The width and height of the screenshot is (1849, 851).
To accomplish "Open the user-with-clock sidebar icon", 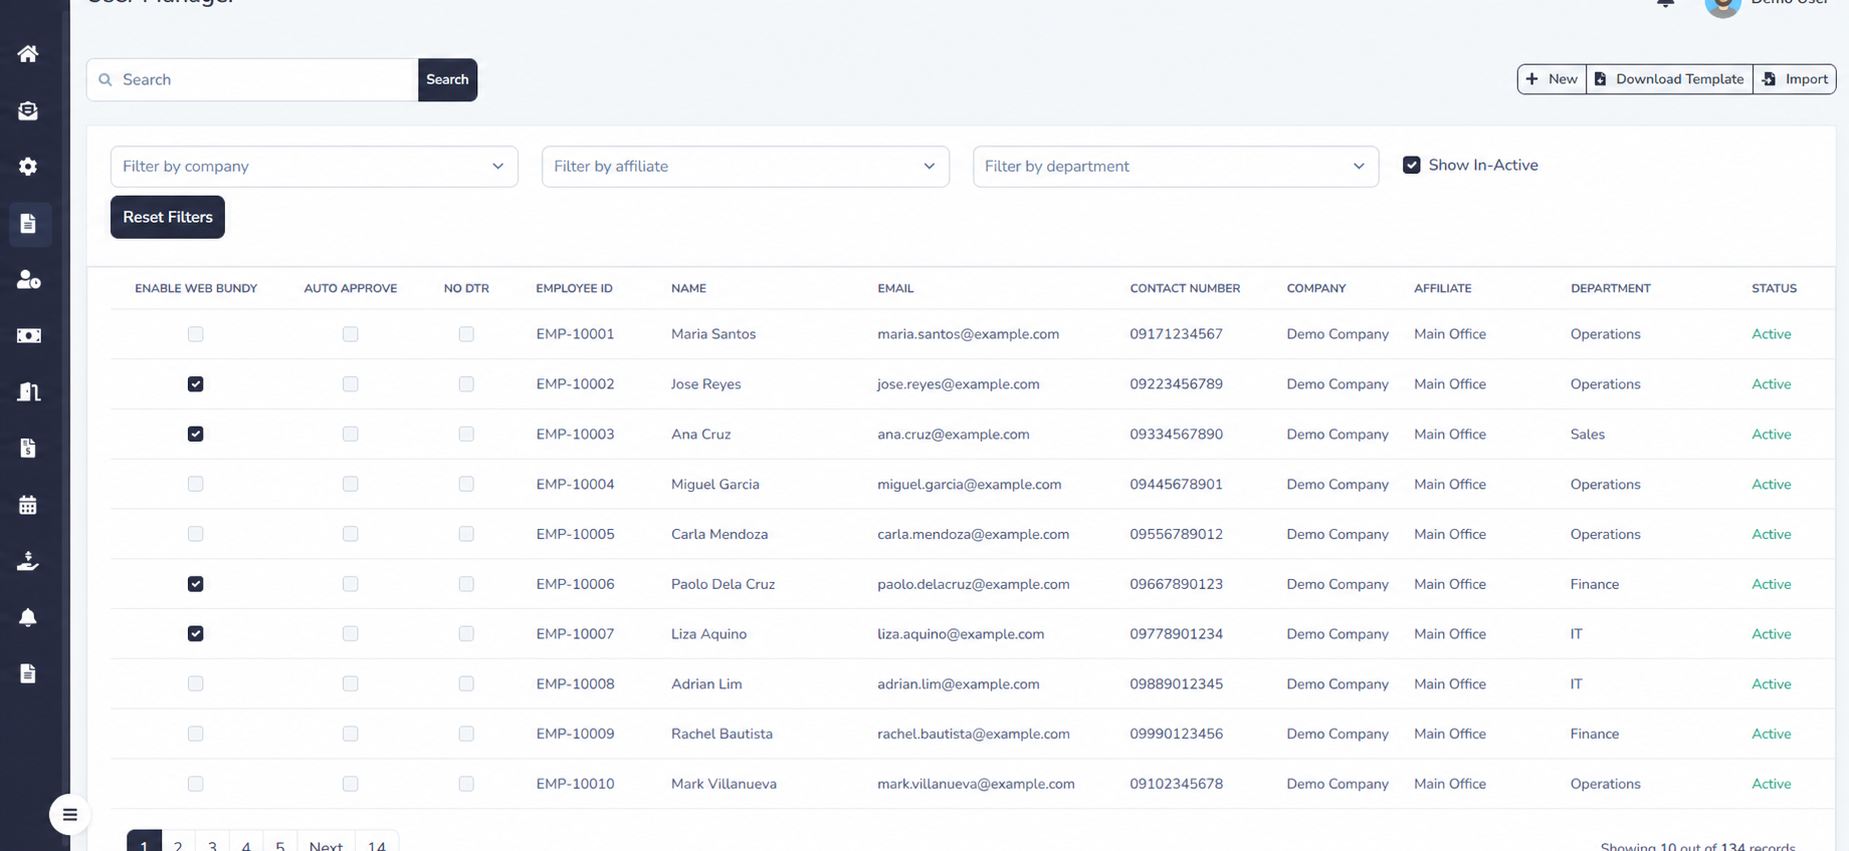I will point(28,280).
